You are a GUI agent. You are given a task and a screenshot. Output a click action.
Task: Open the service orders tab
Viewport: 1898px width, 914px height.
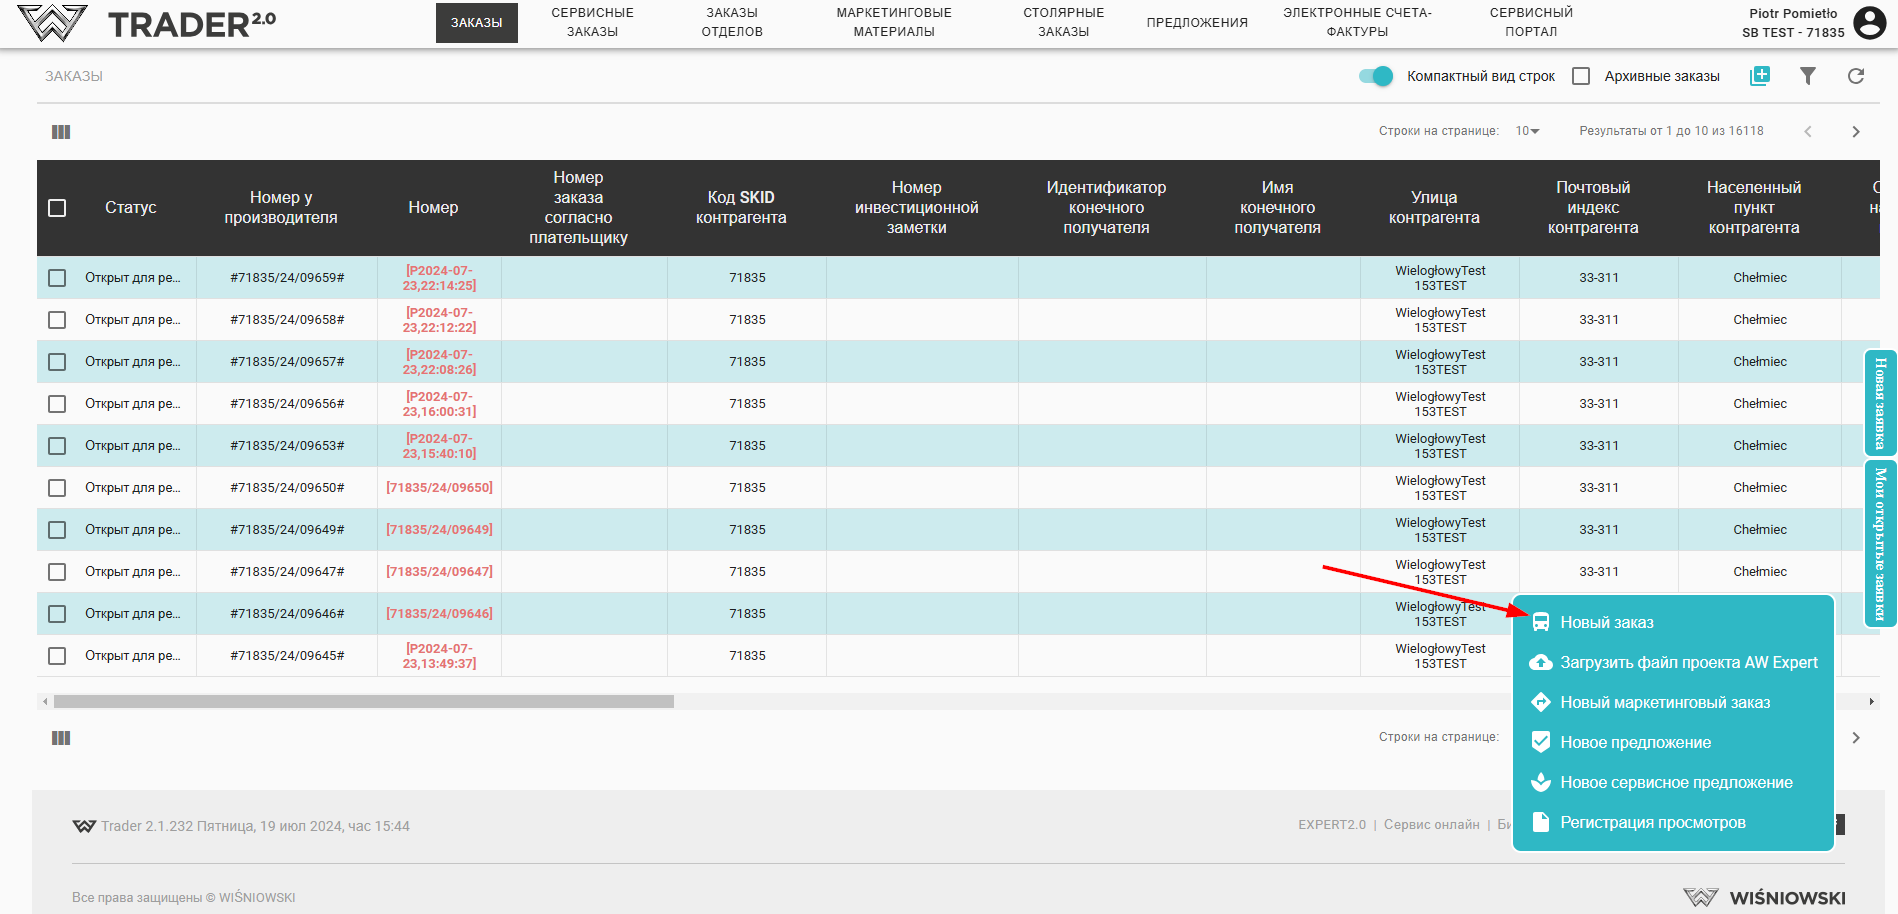(592, 22)
